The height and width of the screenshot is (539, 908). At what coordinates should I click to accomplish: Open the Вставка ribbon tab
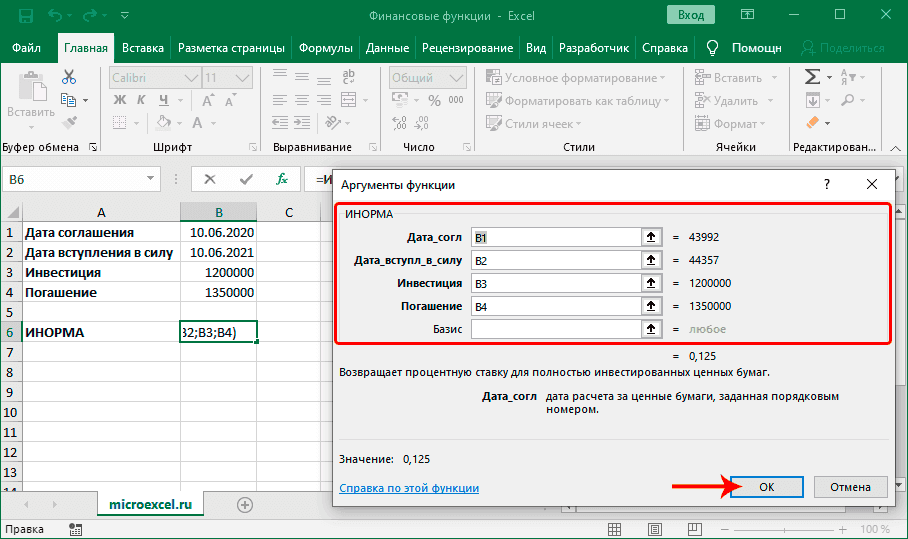point(143,48)
